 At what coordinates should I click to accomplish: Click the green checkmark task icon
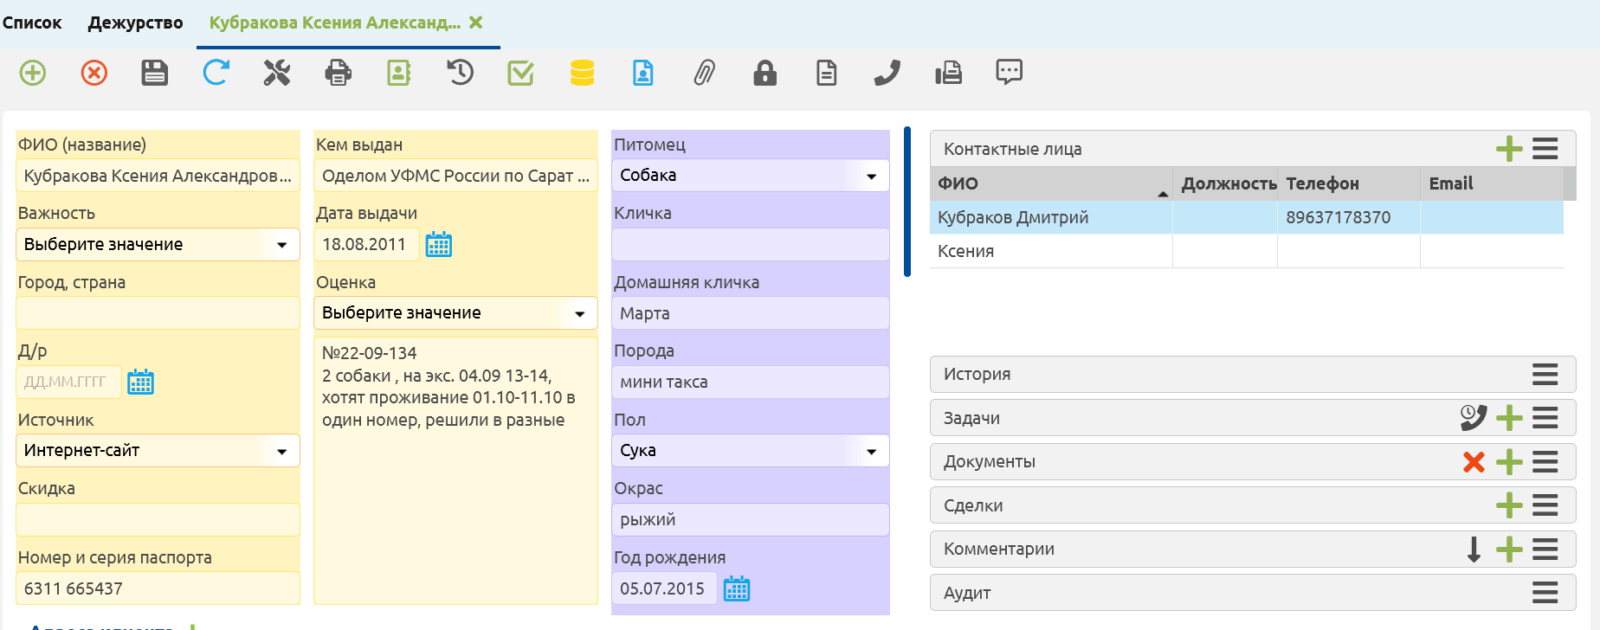click(521, 73)
